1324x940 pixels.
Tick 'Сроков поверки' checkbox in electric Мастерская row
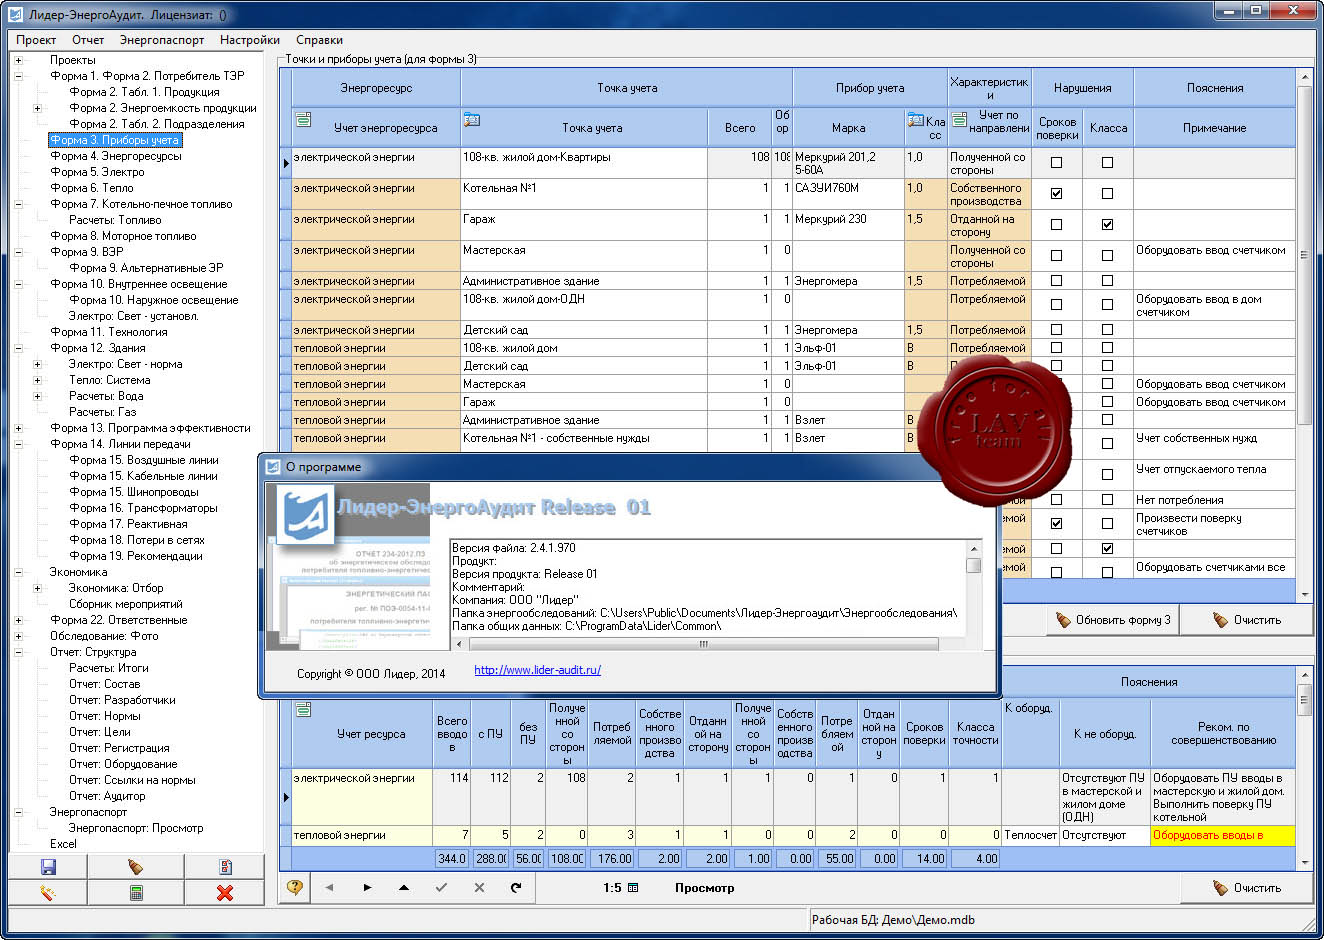pos(1056,256)
